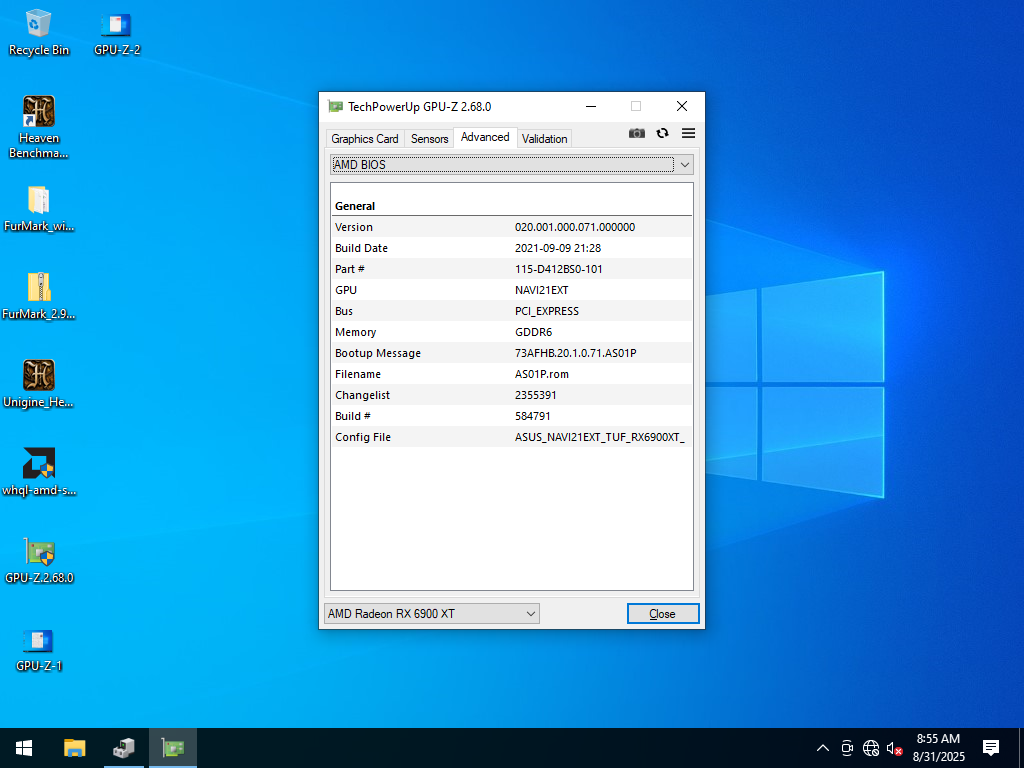Image resolution: width=1024 pixels, height=768 pixels.
Task: Expand the AMD Radeon RX 6900 XT selector
Action: (432, 613)
